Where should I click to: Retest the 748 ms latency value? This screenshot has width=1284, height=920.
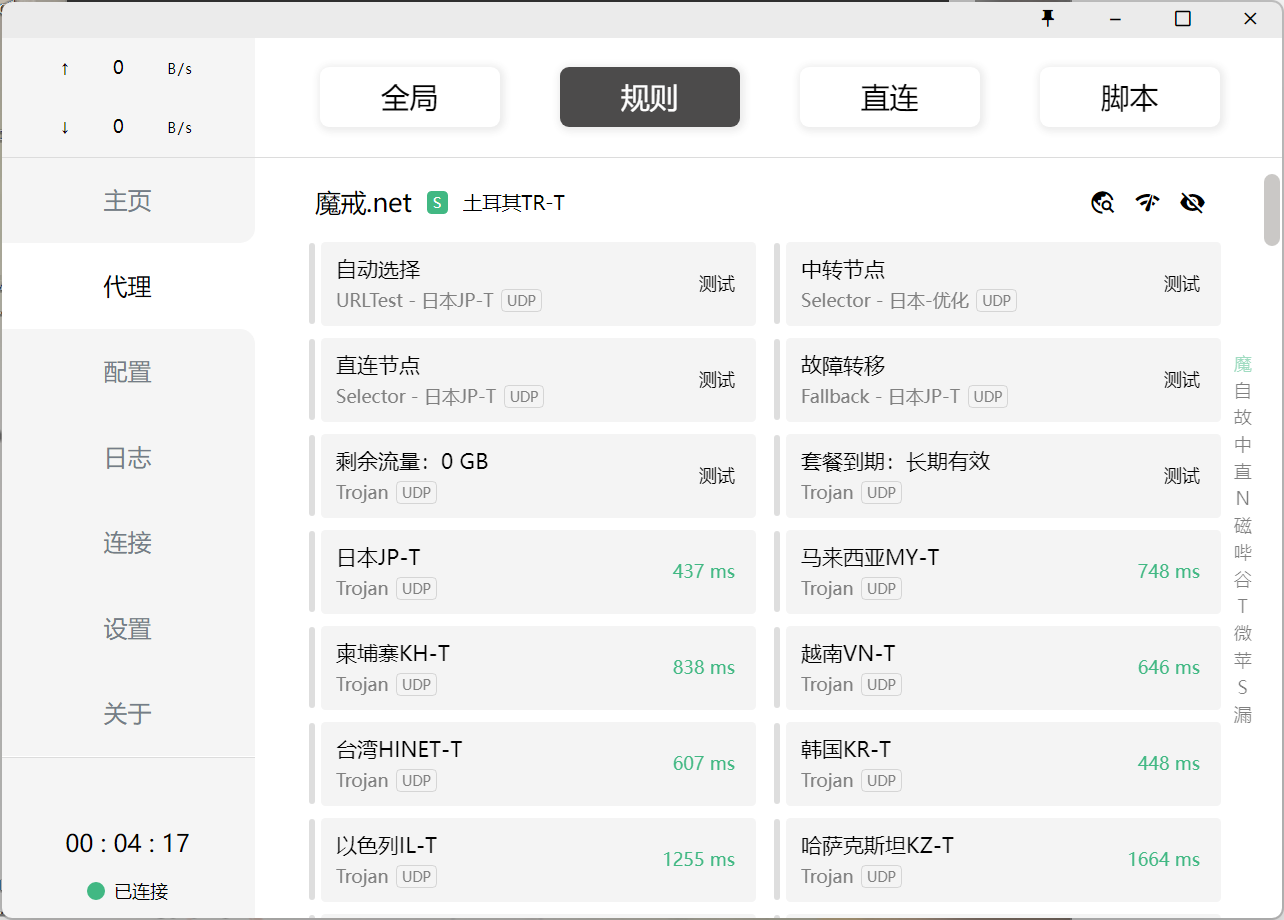click(x=1169, y=572)
